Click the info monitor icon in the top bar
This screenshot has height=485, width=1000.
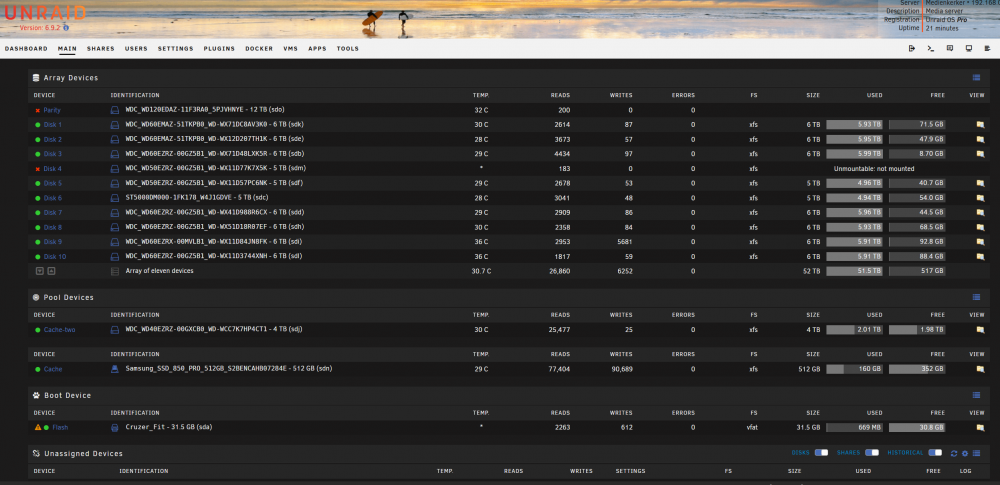pos(969,48)
